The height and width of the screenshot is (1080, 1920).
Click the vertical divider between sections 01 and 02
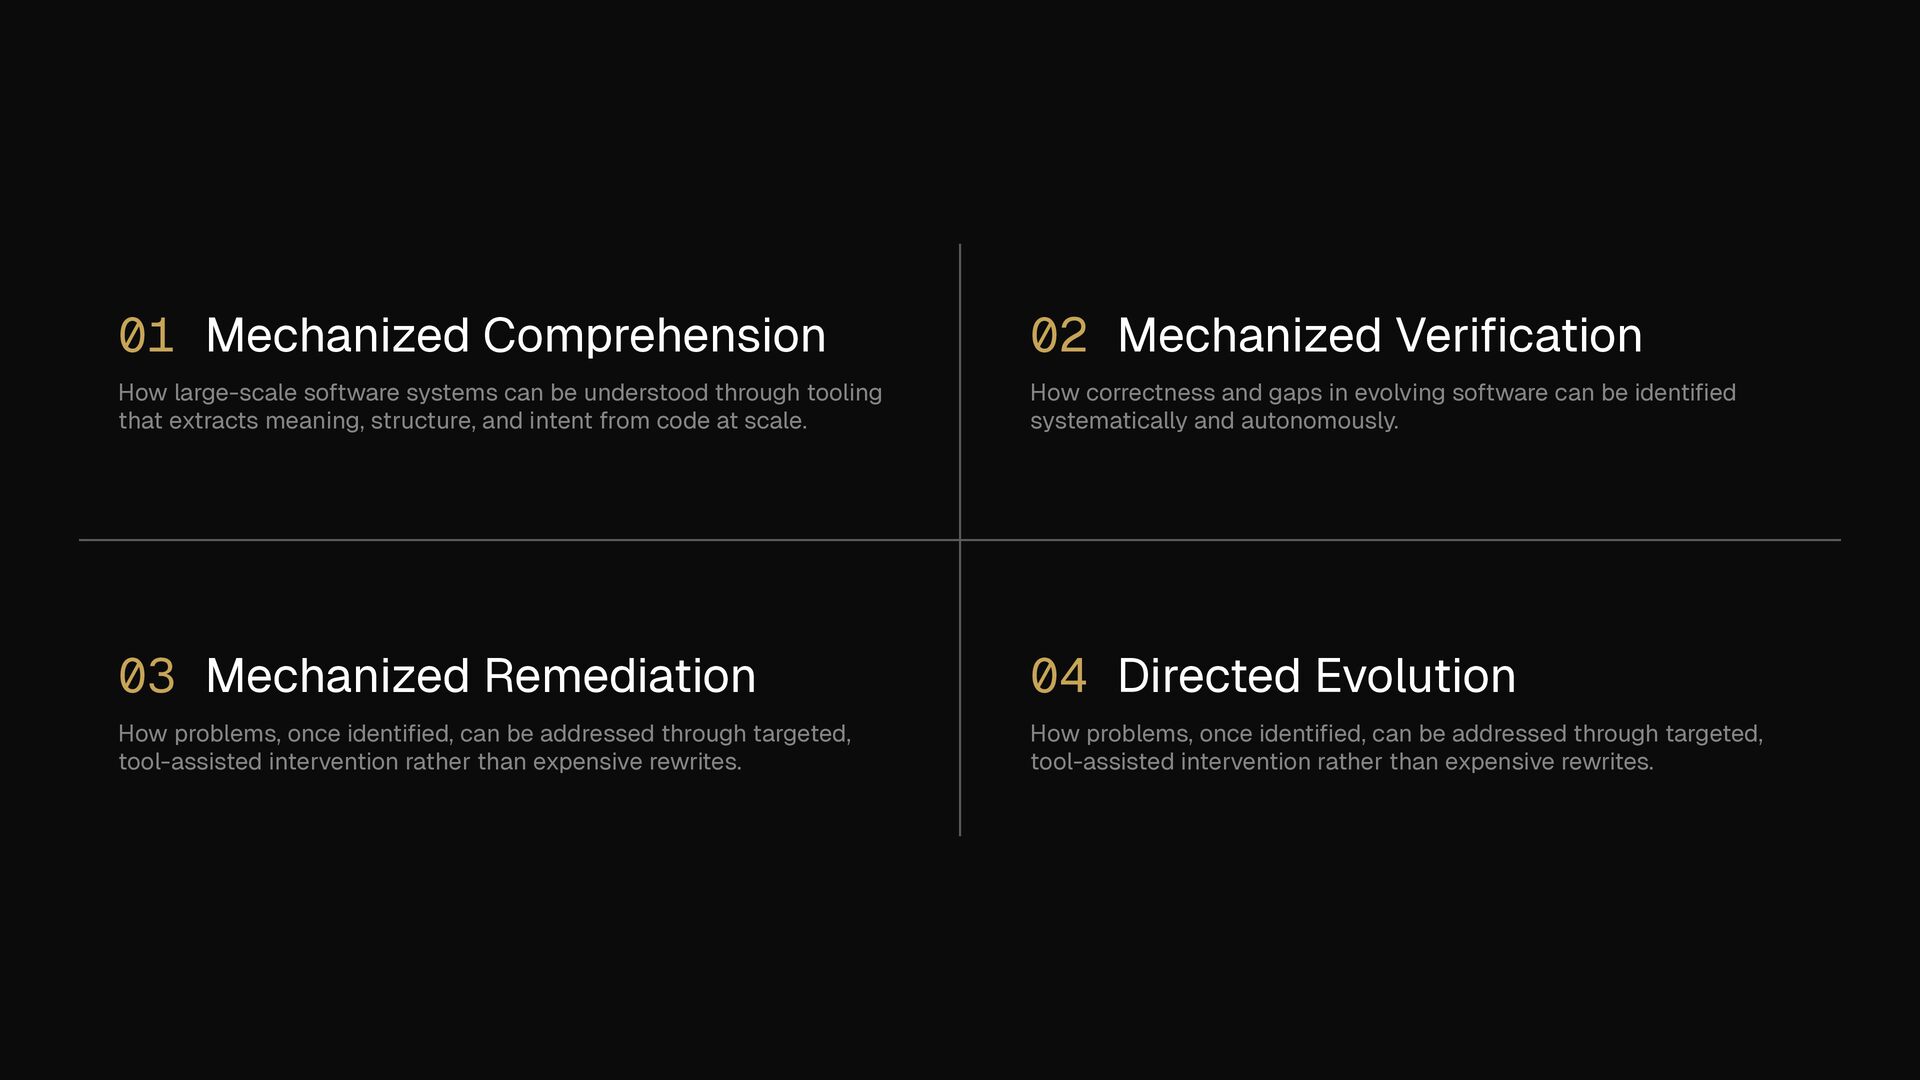(960, 390)
